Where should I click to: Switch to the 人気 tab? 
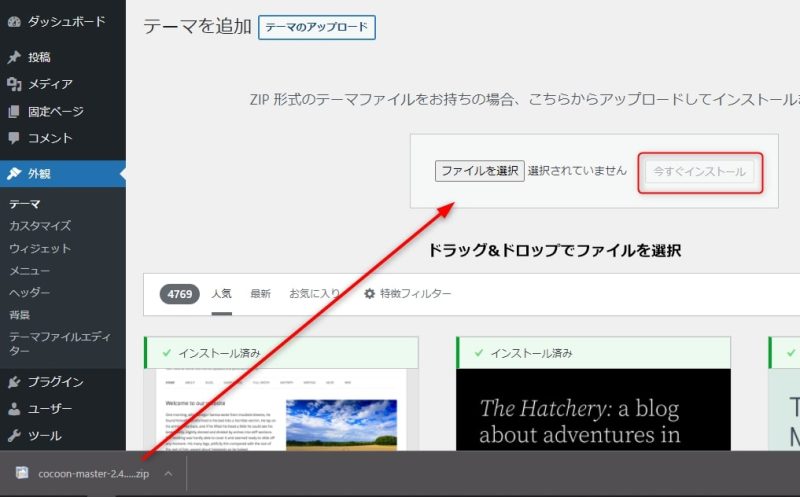click(221, 294)
